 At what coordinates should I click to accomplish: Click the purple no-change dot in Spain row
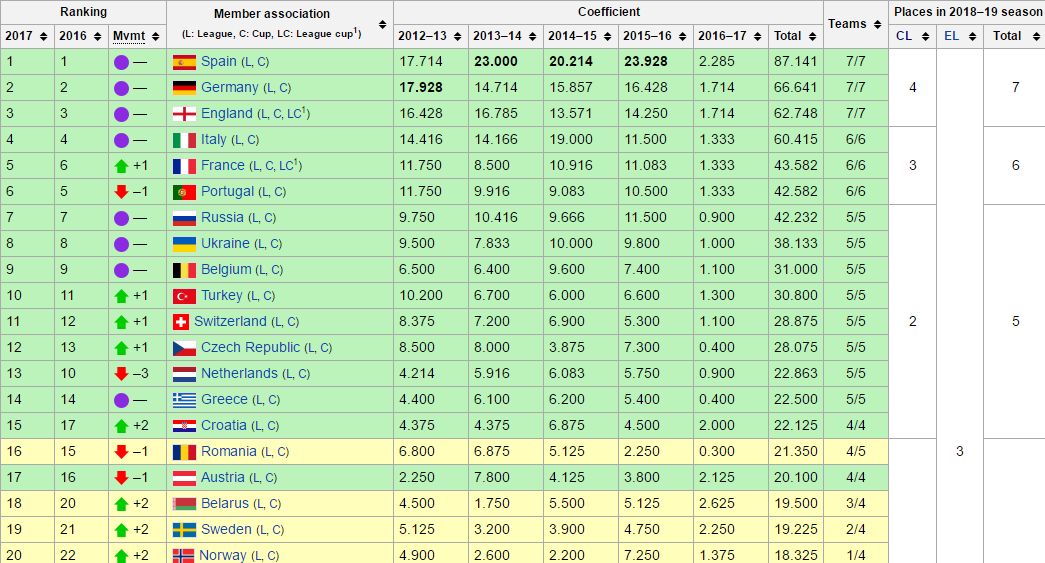pos(121,62)
